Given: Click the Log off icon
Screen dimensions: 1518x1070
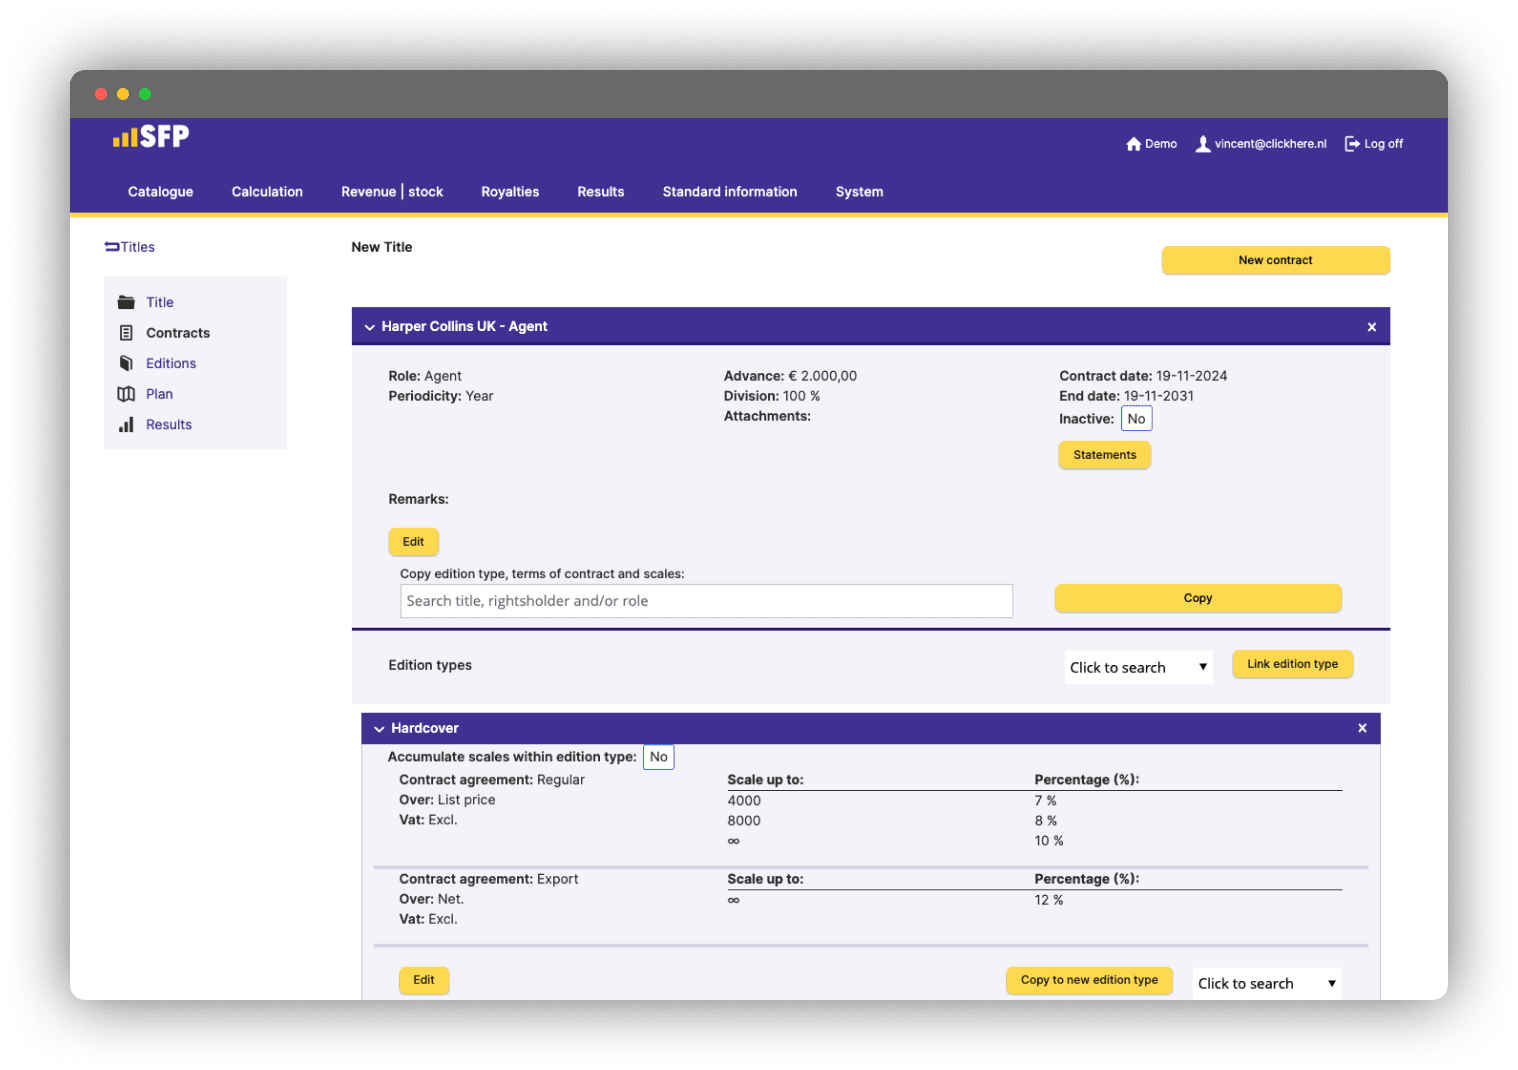Looking at the screenshot, I should click(x=1352, y=144).
